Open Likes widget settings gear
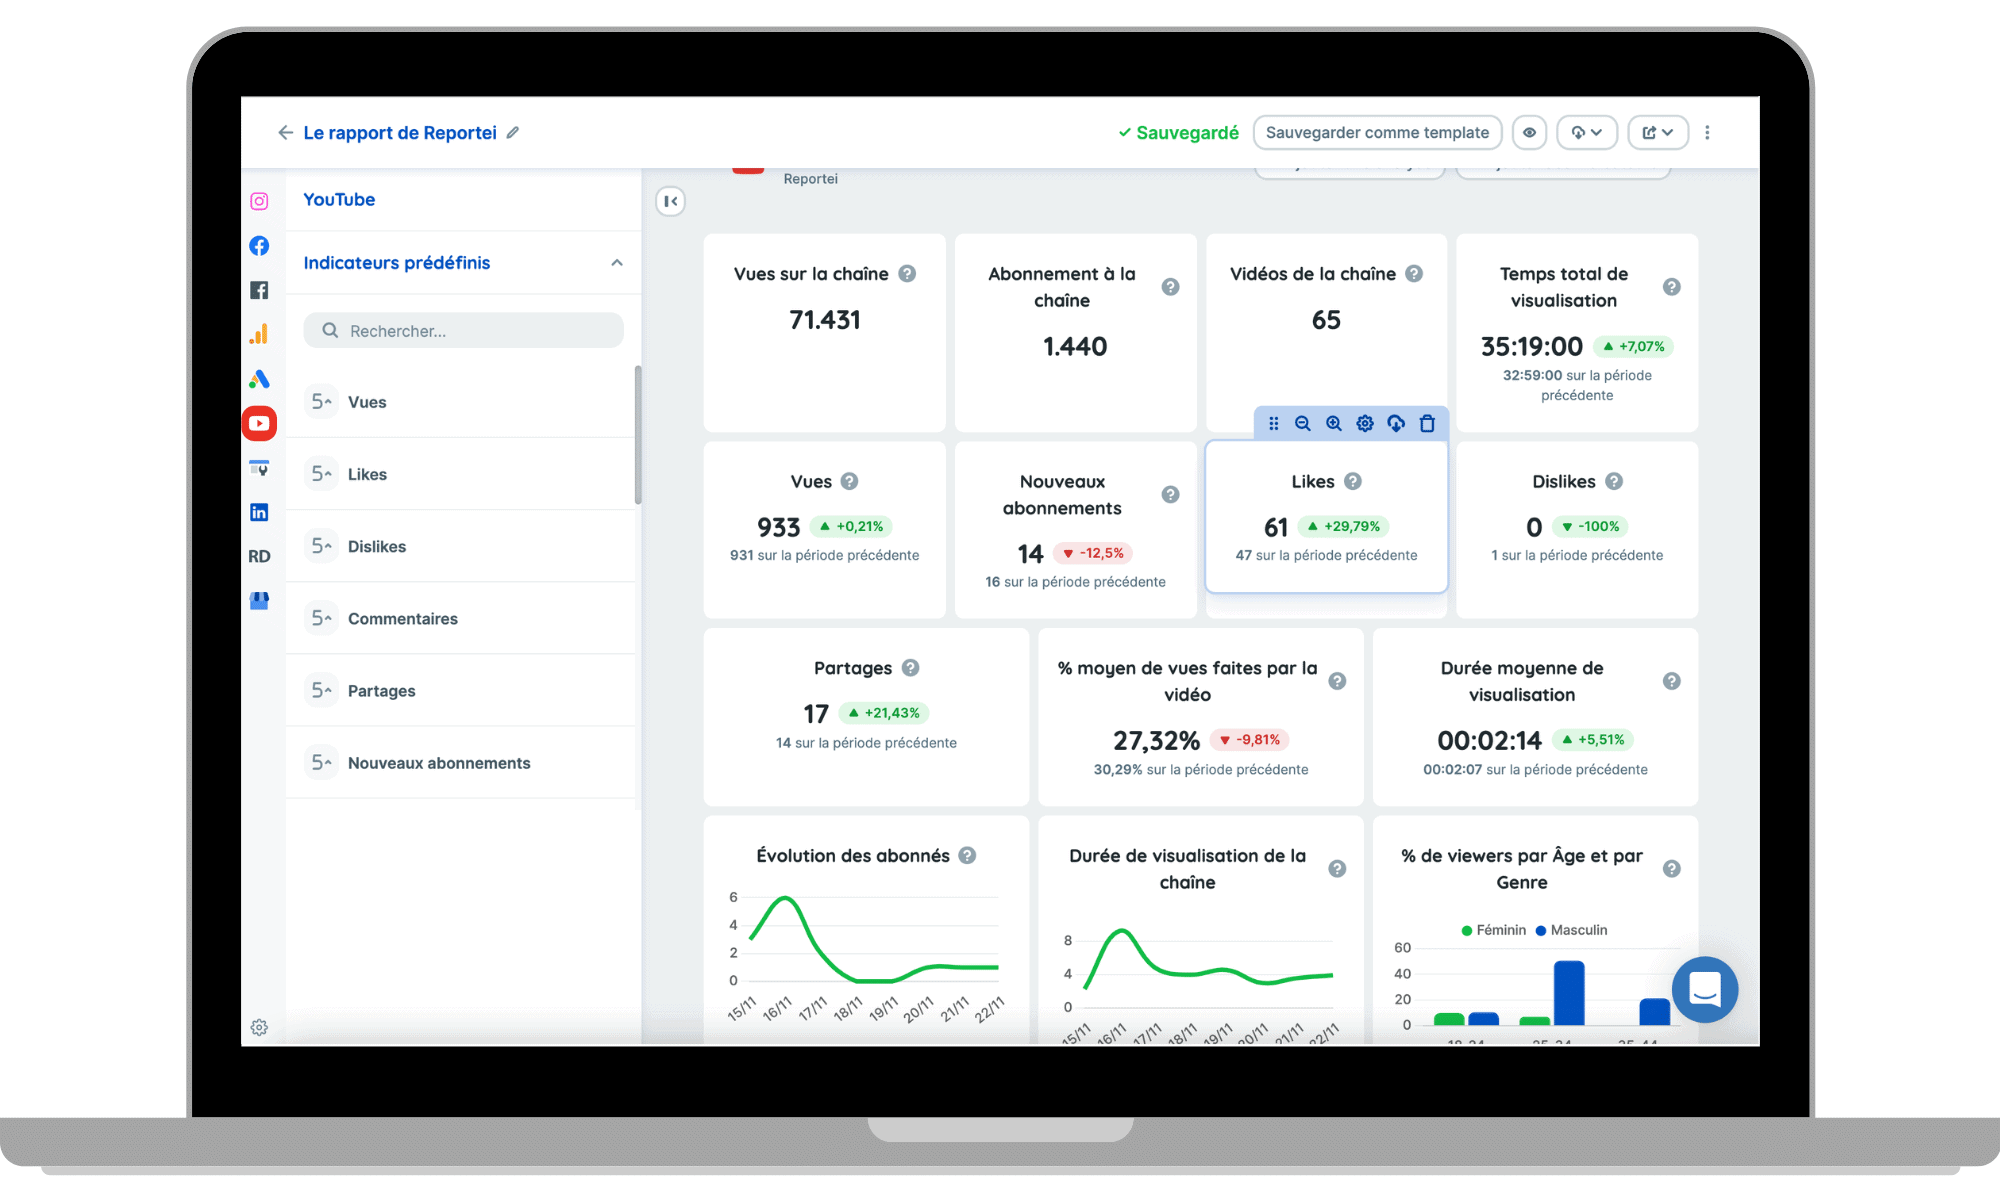This screenshot has height=1200, width=2000. click(x=1365, y=424)
